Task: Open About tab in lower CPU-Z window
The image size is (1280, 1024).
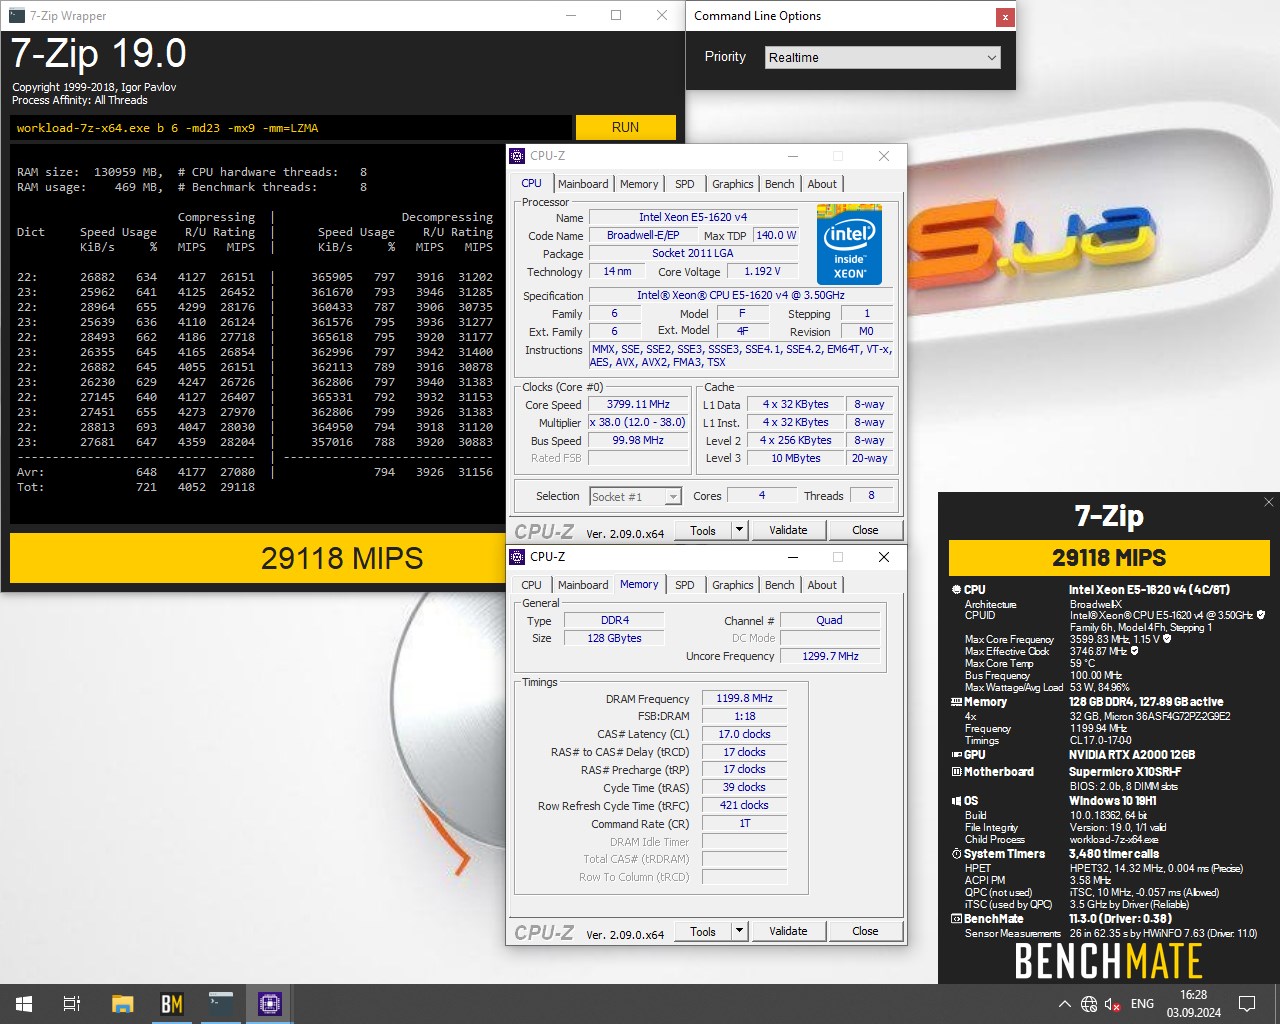Action: point(822,585)
